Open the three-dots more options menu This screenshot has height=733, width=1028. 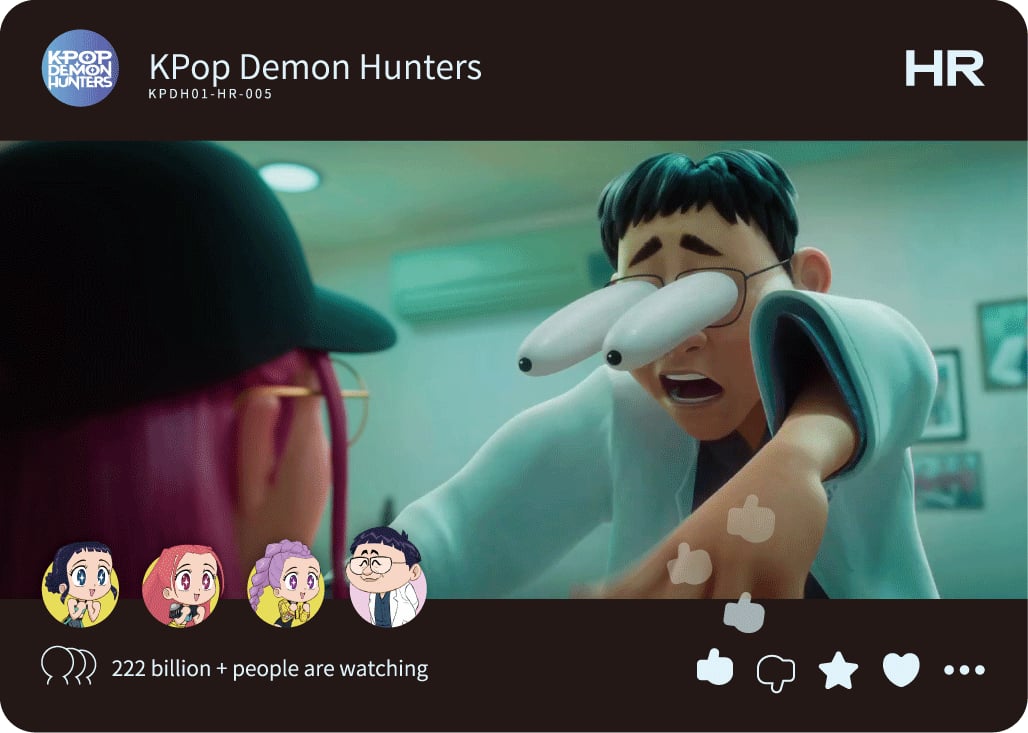(x=964, y=670)
